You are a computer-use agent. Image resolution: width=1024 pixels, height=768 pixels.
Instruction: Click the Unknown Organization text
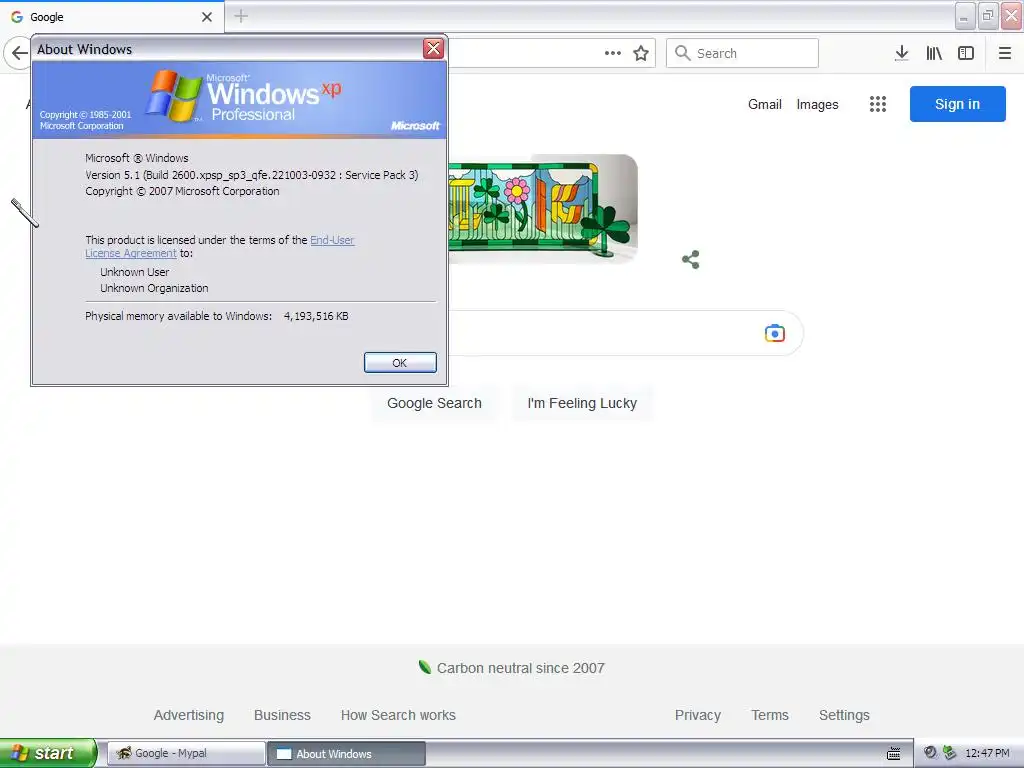point(154,288)
